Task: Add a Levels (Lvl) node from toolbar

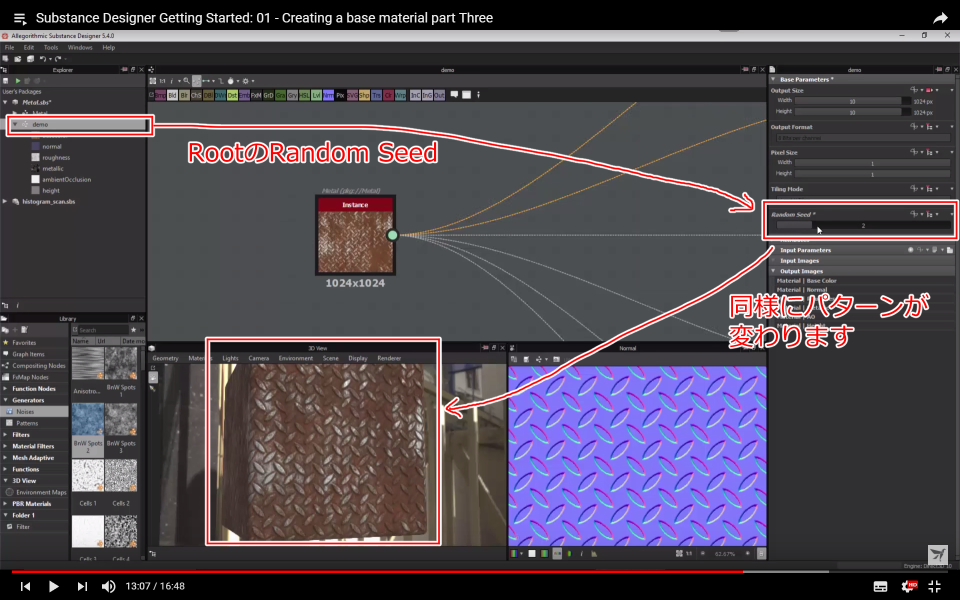Action: point(317,95)
